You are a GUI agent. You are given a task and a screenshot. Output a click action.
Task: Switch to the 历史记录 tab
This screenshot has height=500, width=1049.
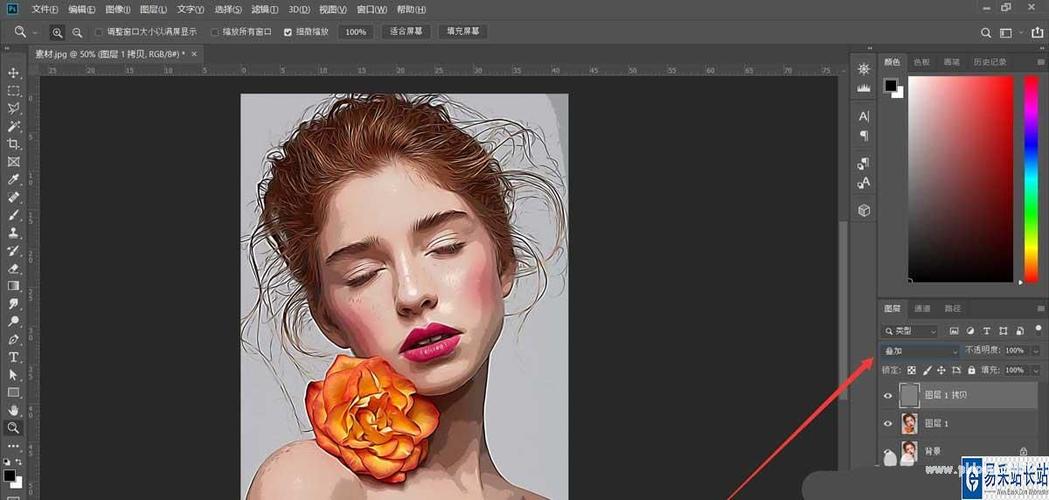989,62
